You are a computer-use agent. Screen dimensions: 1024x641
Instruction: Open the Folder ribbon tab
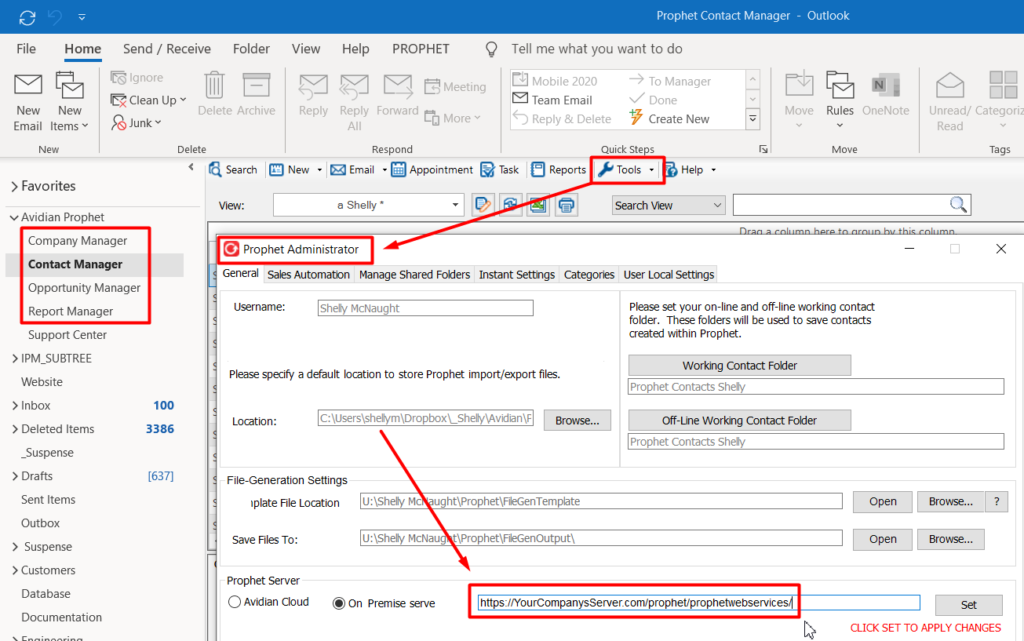point(251,49)
